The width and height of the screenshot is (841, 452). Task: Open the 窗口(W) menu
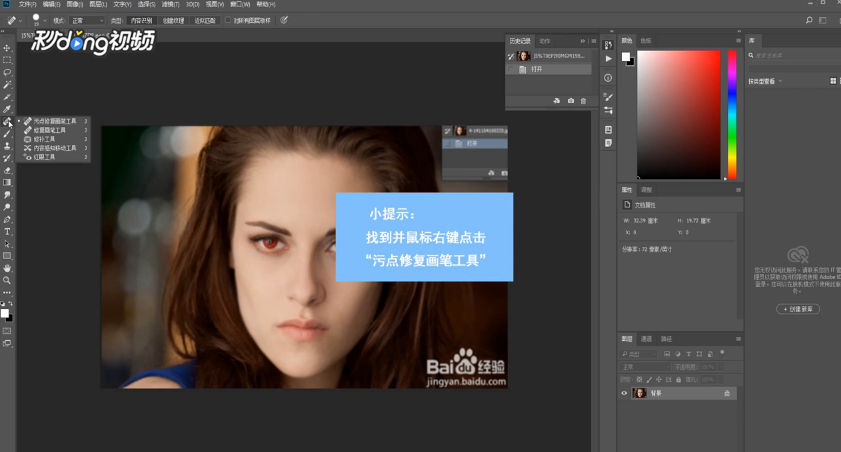(240, 4)
